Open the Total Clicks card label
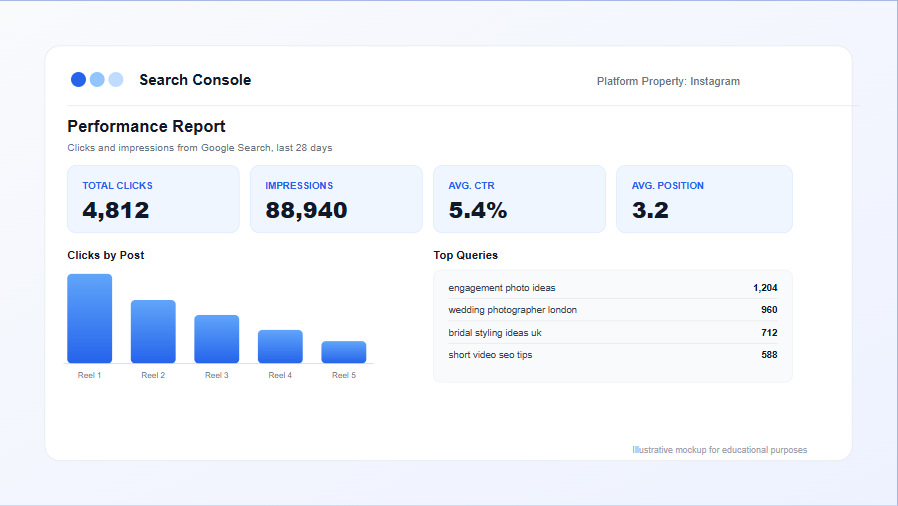Viewport: 898px width, 506px height. [117, 185]
